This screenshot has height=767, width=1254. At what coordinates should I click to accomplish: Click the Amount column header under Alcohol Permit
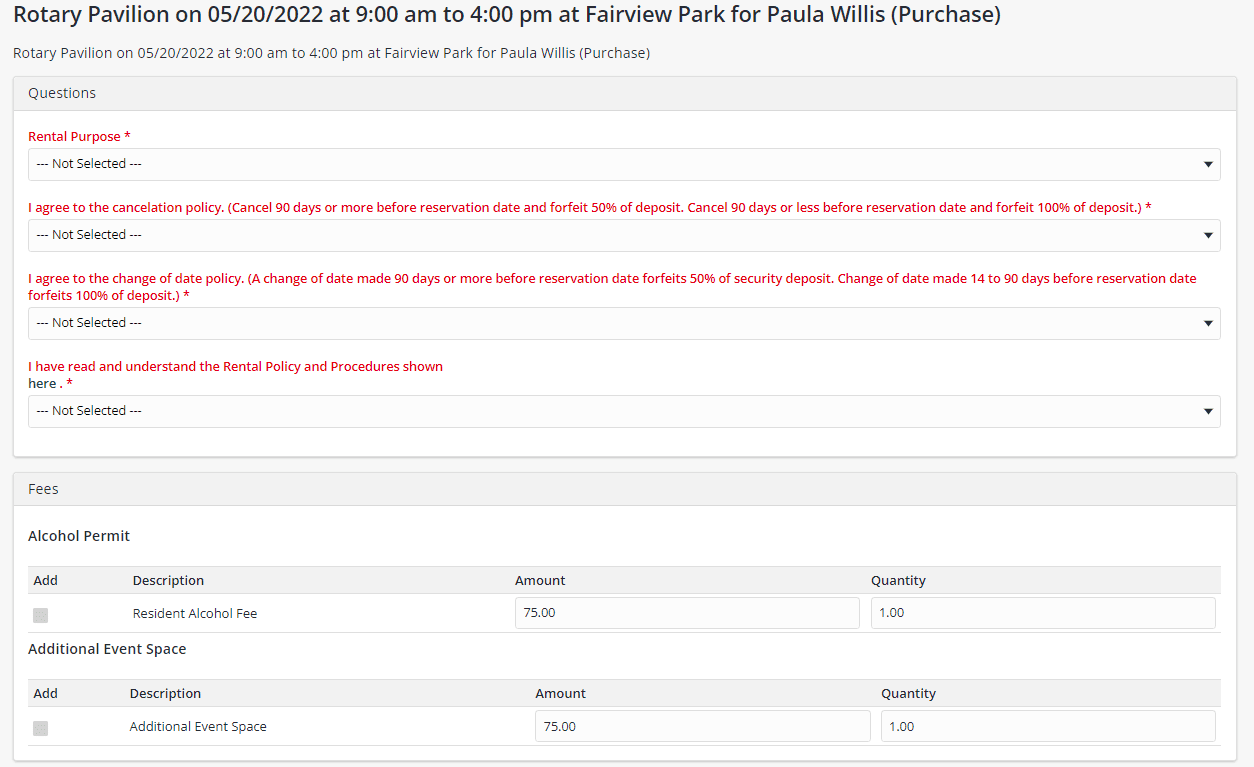point(540,581)
